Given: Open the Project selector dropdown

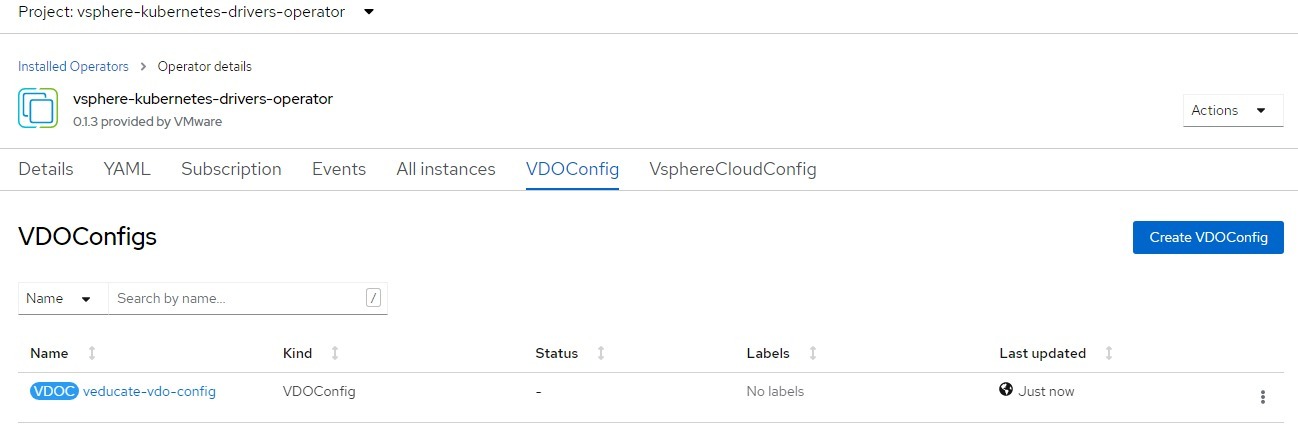Looking at the screenshot, I should 197,12.
